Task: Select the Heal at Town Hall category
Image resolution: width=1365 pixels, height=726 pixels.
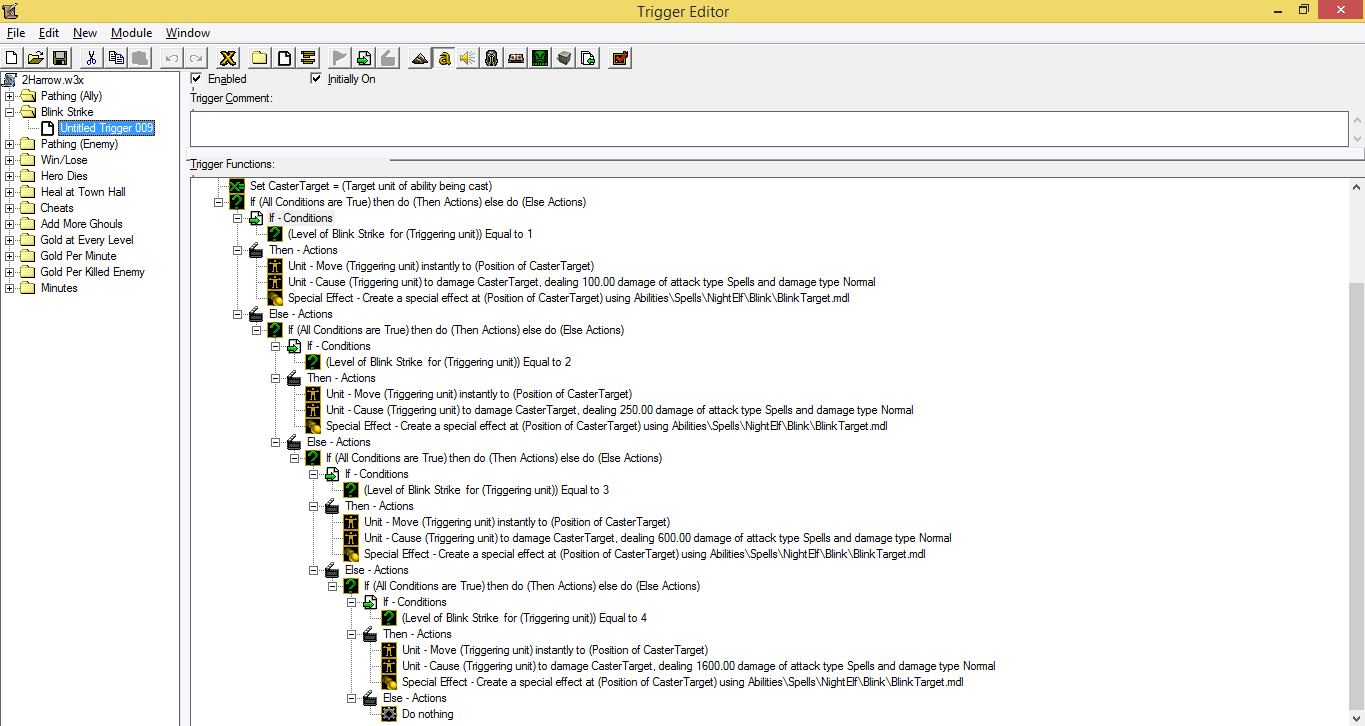Action: [83, 192]
